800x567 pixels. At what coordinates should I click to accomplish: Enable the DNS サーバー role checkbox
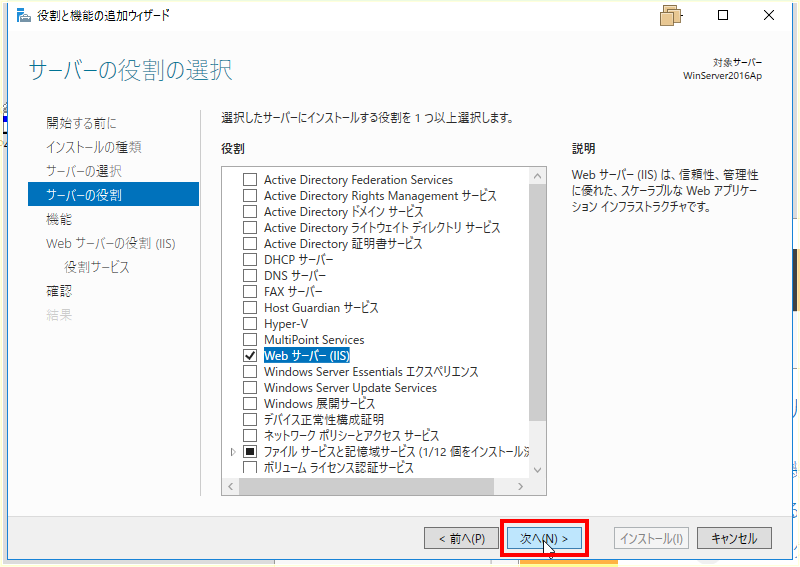coord(250,276)
